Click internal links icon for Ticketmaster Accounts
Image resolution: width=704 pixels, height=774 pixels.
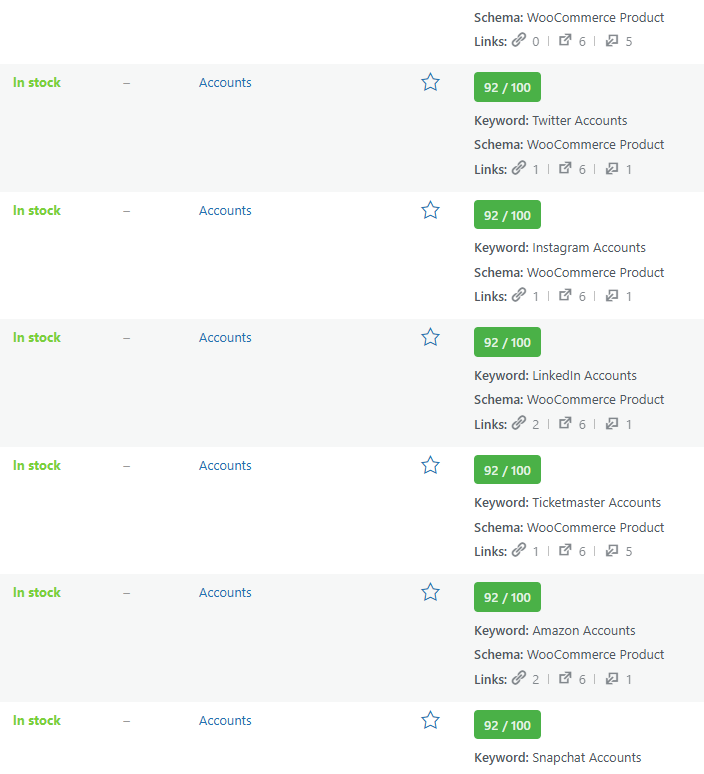tap(519, 551)
